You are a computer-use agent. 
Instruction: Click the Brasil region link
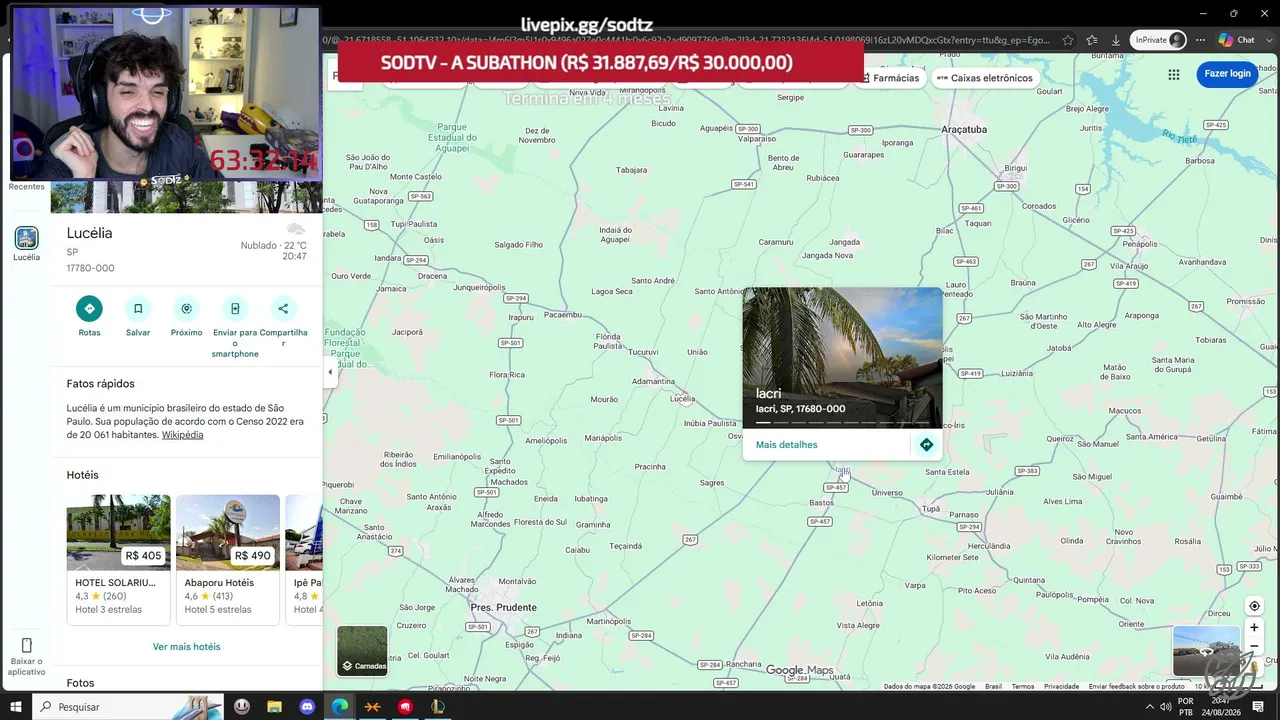(x=993, y=686)
